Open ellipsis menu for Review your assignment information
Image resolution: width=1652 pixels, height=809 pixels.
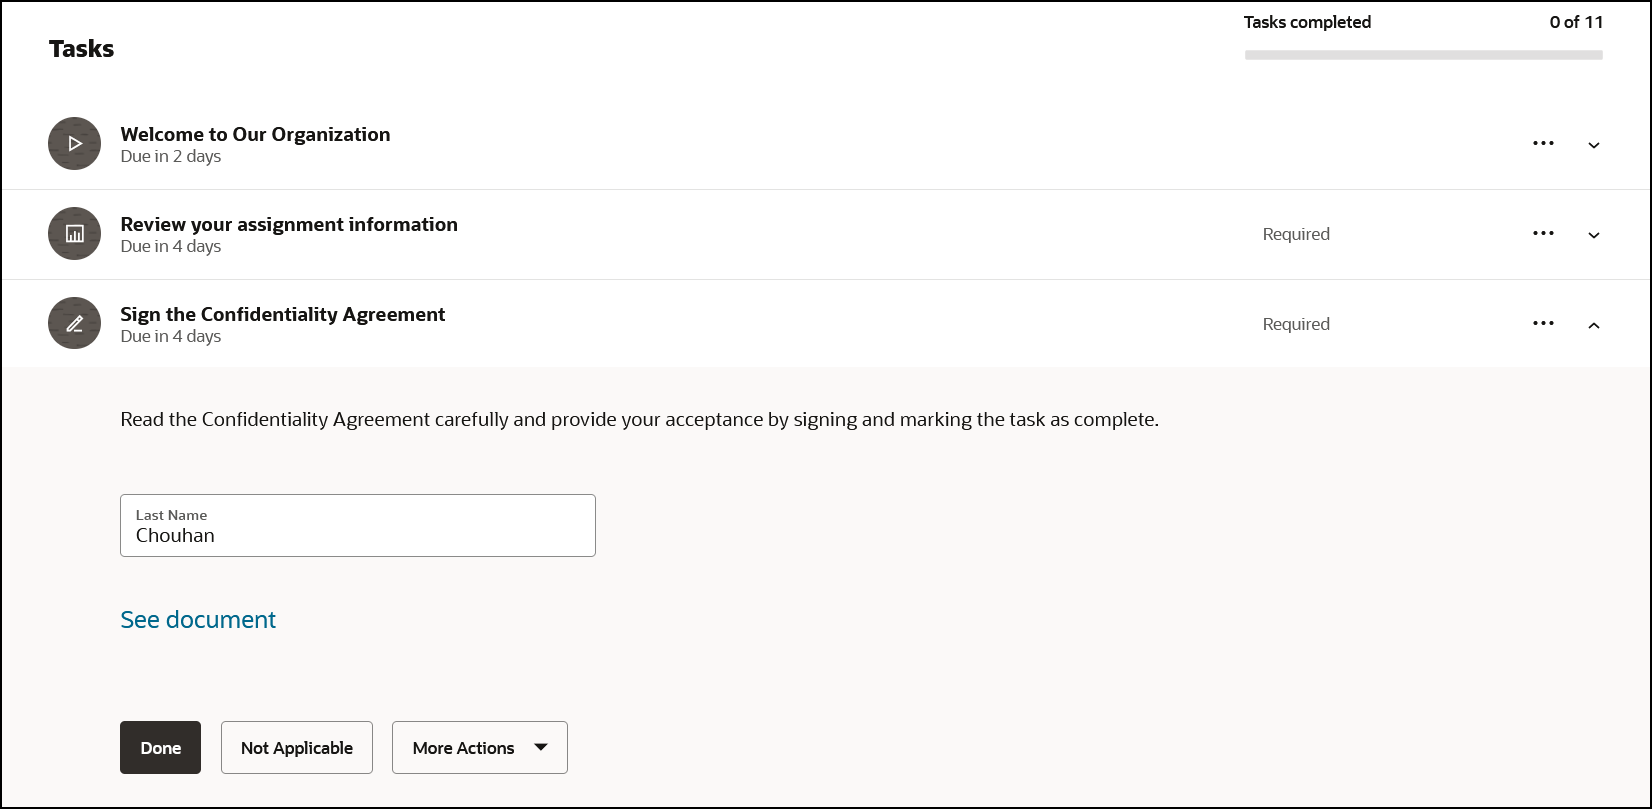click(x=1543, y=234)
